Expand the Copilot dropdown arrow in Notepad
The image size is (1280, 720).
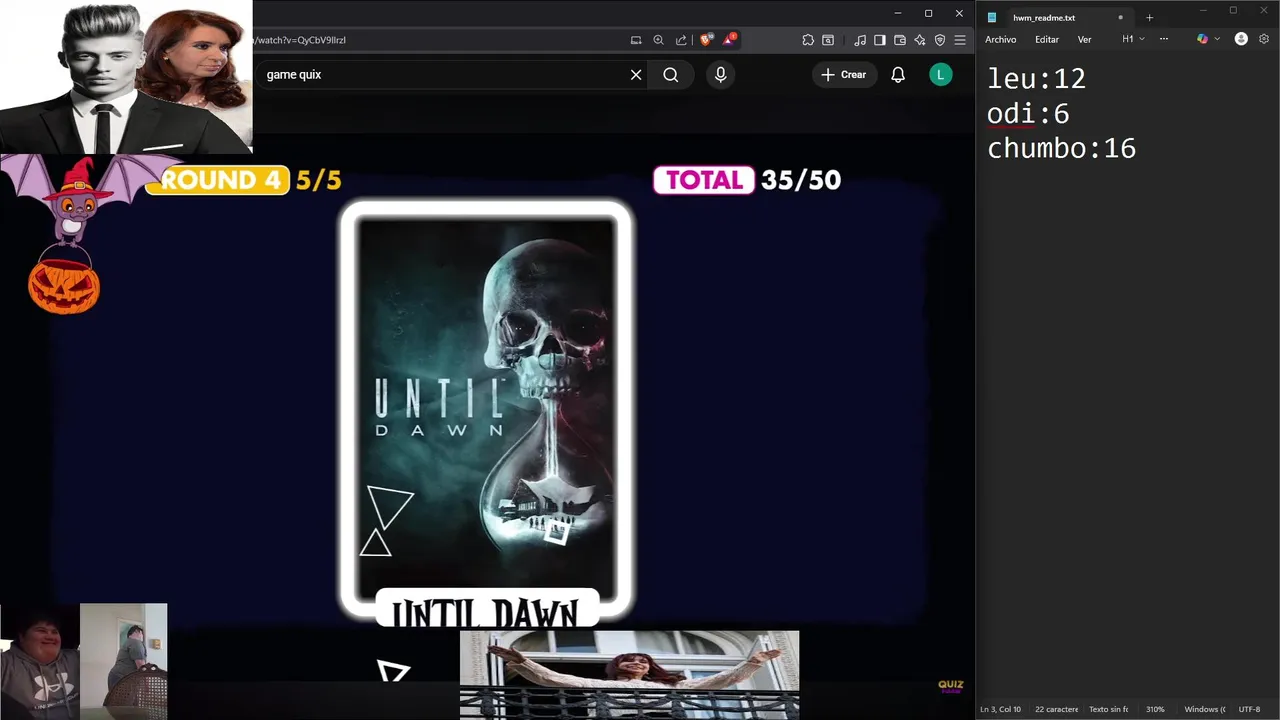click(1217, 39)
